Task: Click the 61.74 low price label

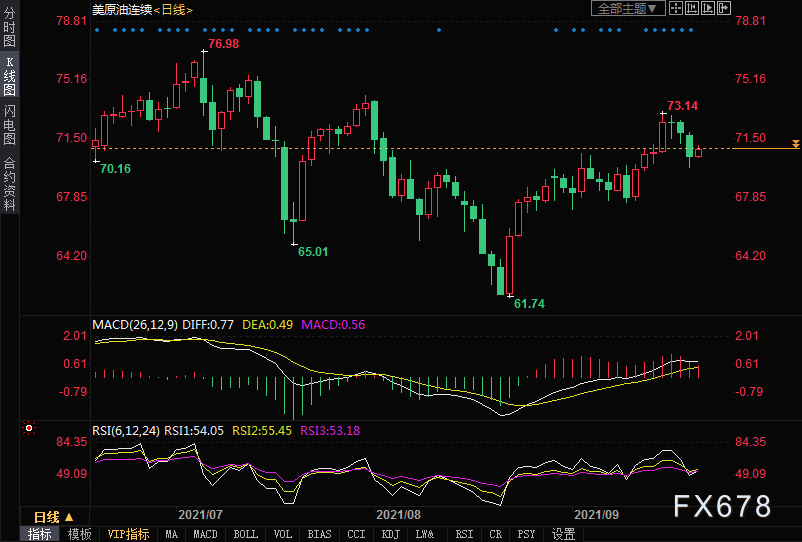Action: 529,304
